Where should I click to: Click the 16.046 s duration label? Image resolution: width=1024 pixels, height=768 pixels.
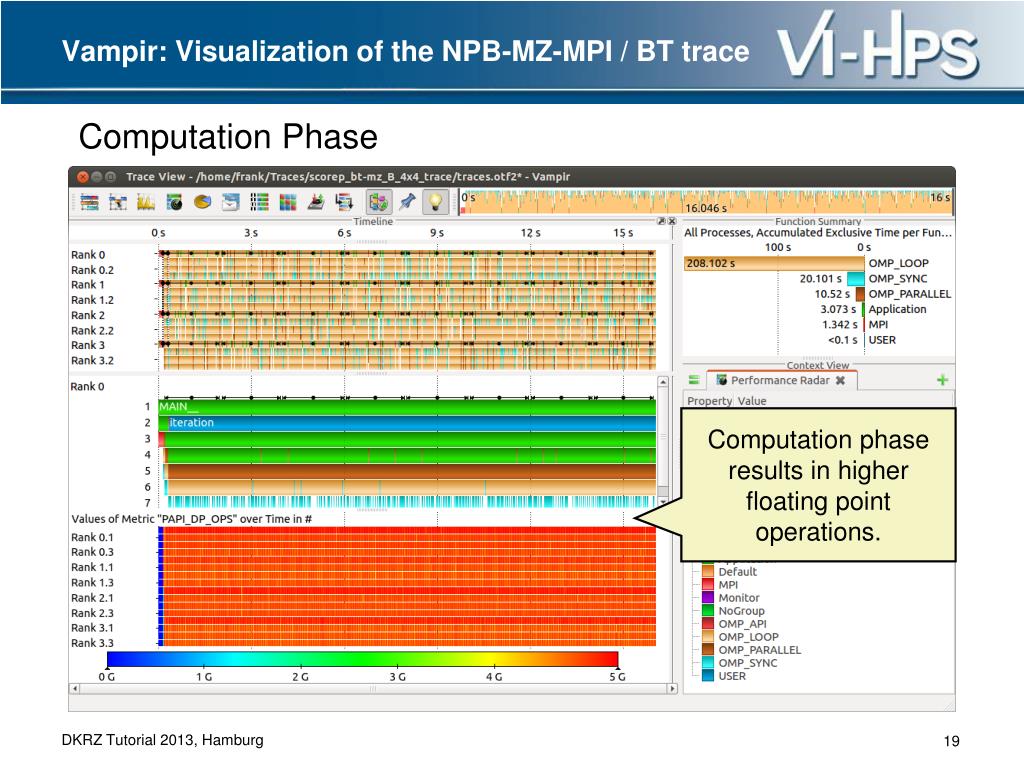click(705, 208)
